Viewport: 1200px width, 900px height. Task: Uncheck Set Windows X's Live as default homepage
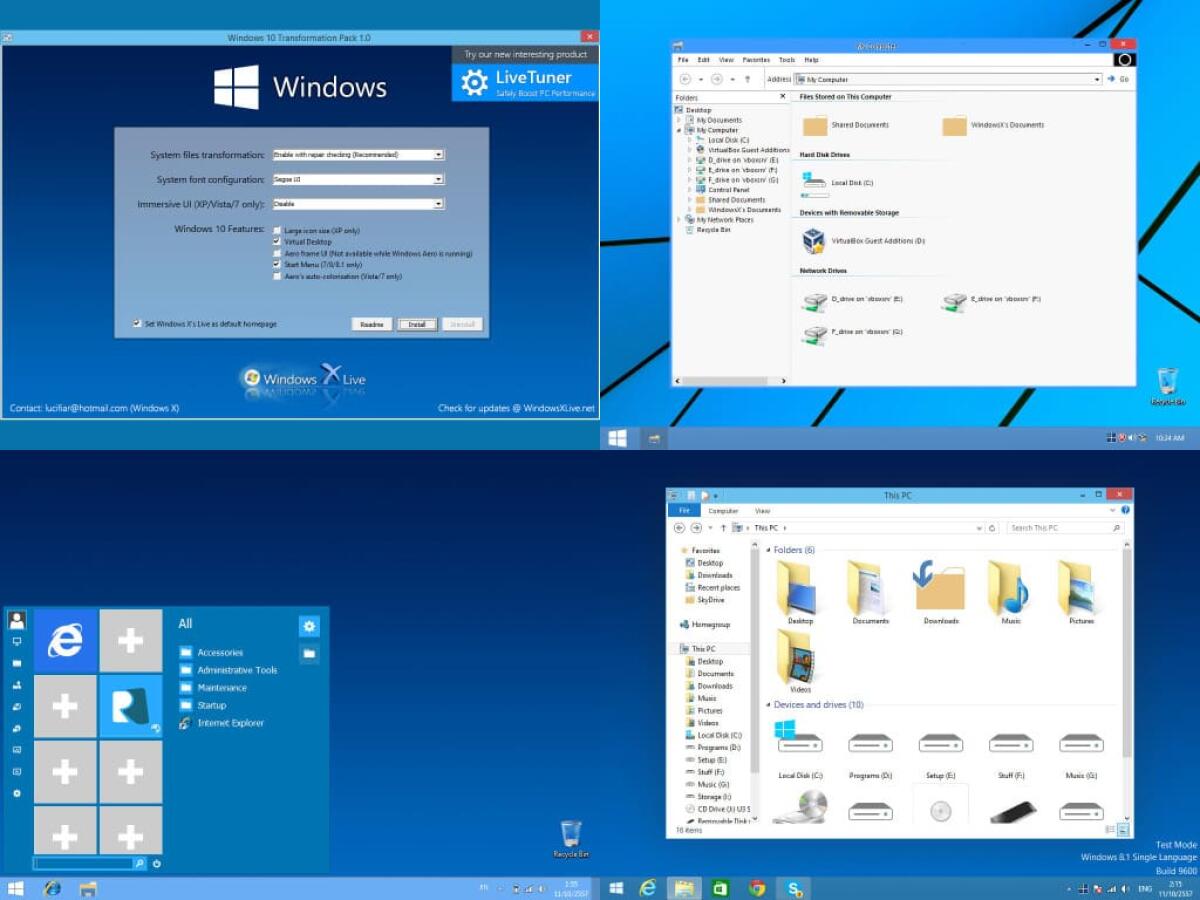pyautogui.click(x=135, y=324)
